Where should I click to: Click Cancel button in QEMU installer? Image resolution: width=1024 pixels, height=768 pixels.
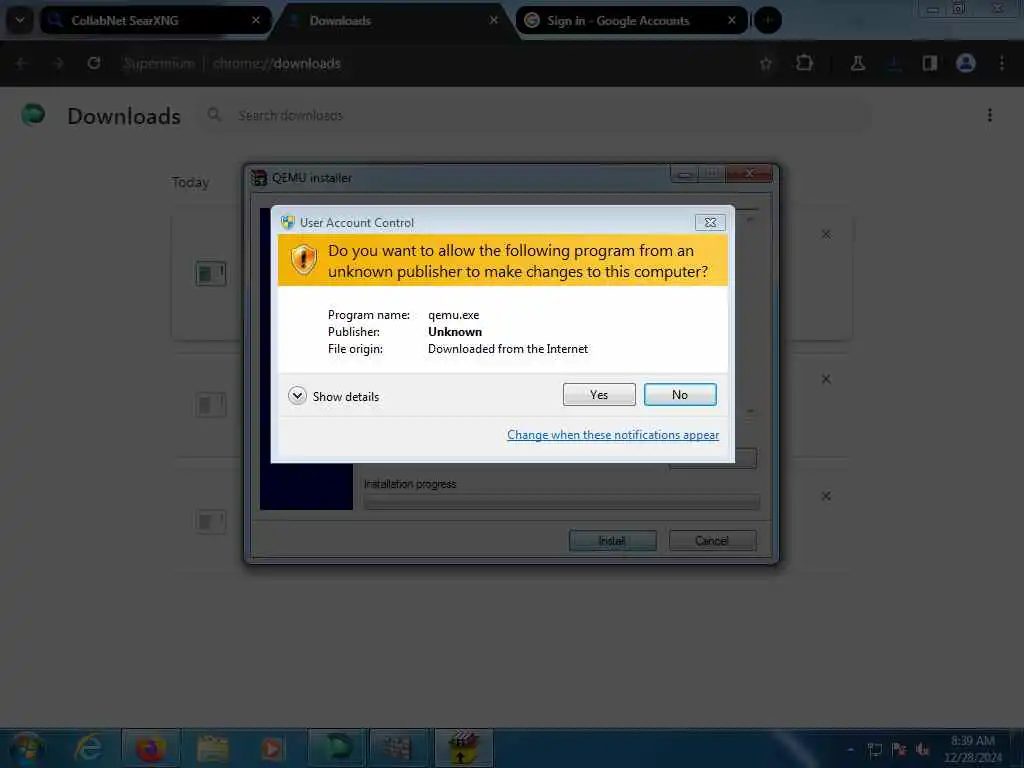[x=712, y=541]
